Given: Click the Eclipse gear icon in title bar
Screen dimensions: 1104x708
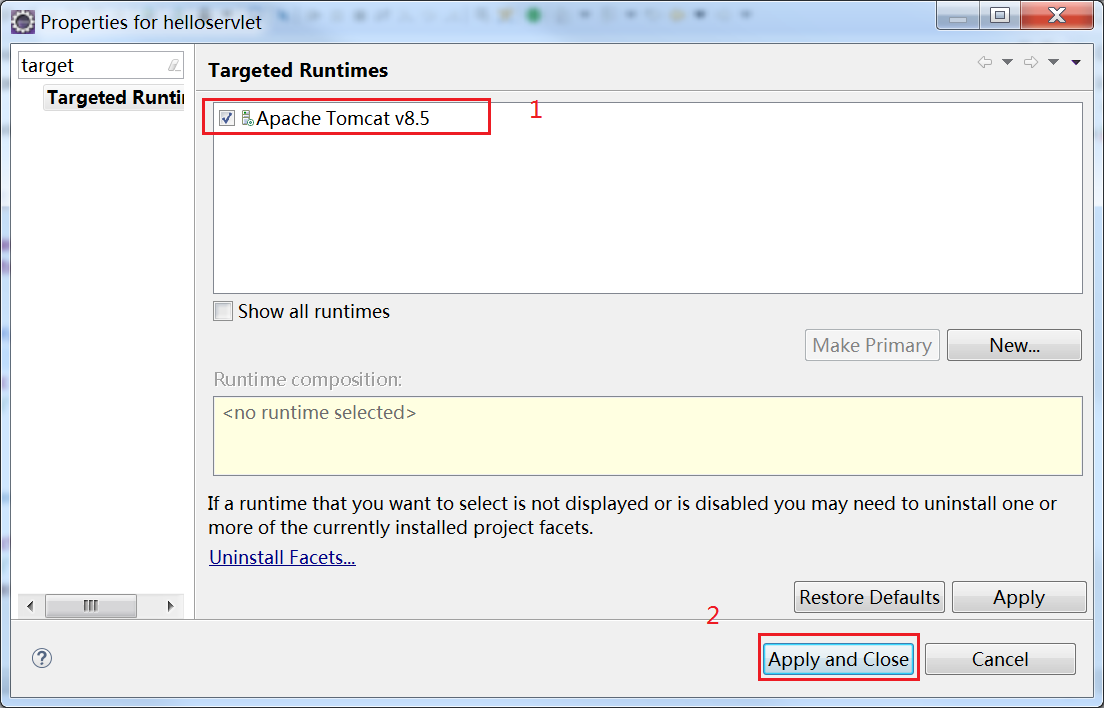Looking at the screenshot, I should pyautogui.click(x=23, y=23).
